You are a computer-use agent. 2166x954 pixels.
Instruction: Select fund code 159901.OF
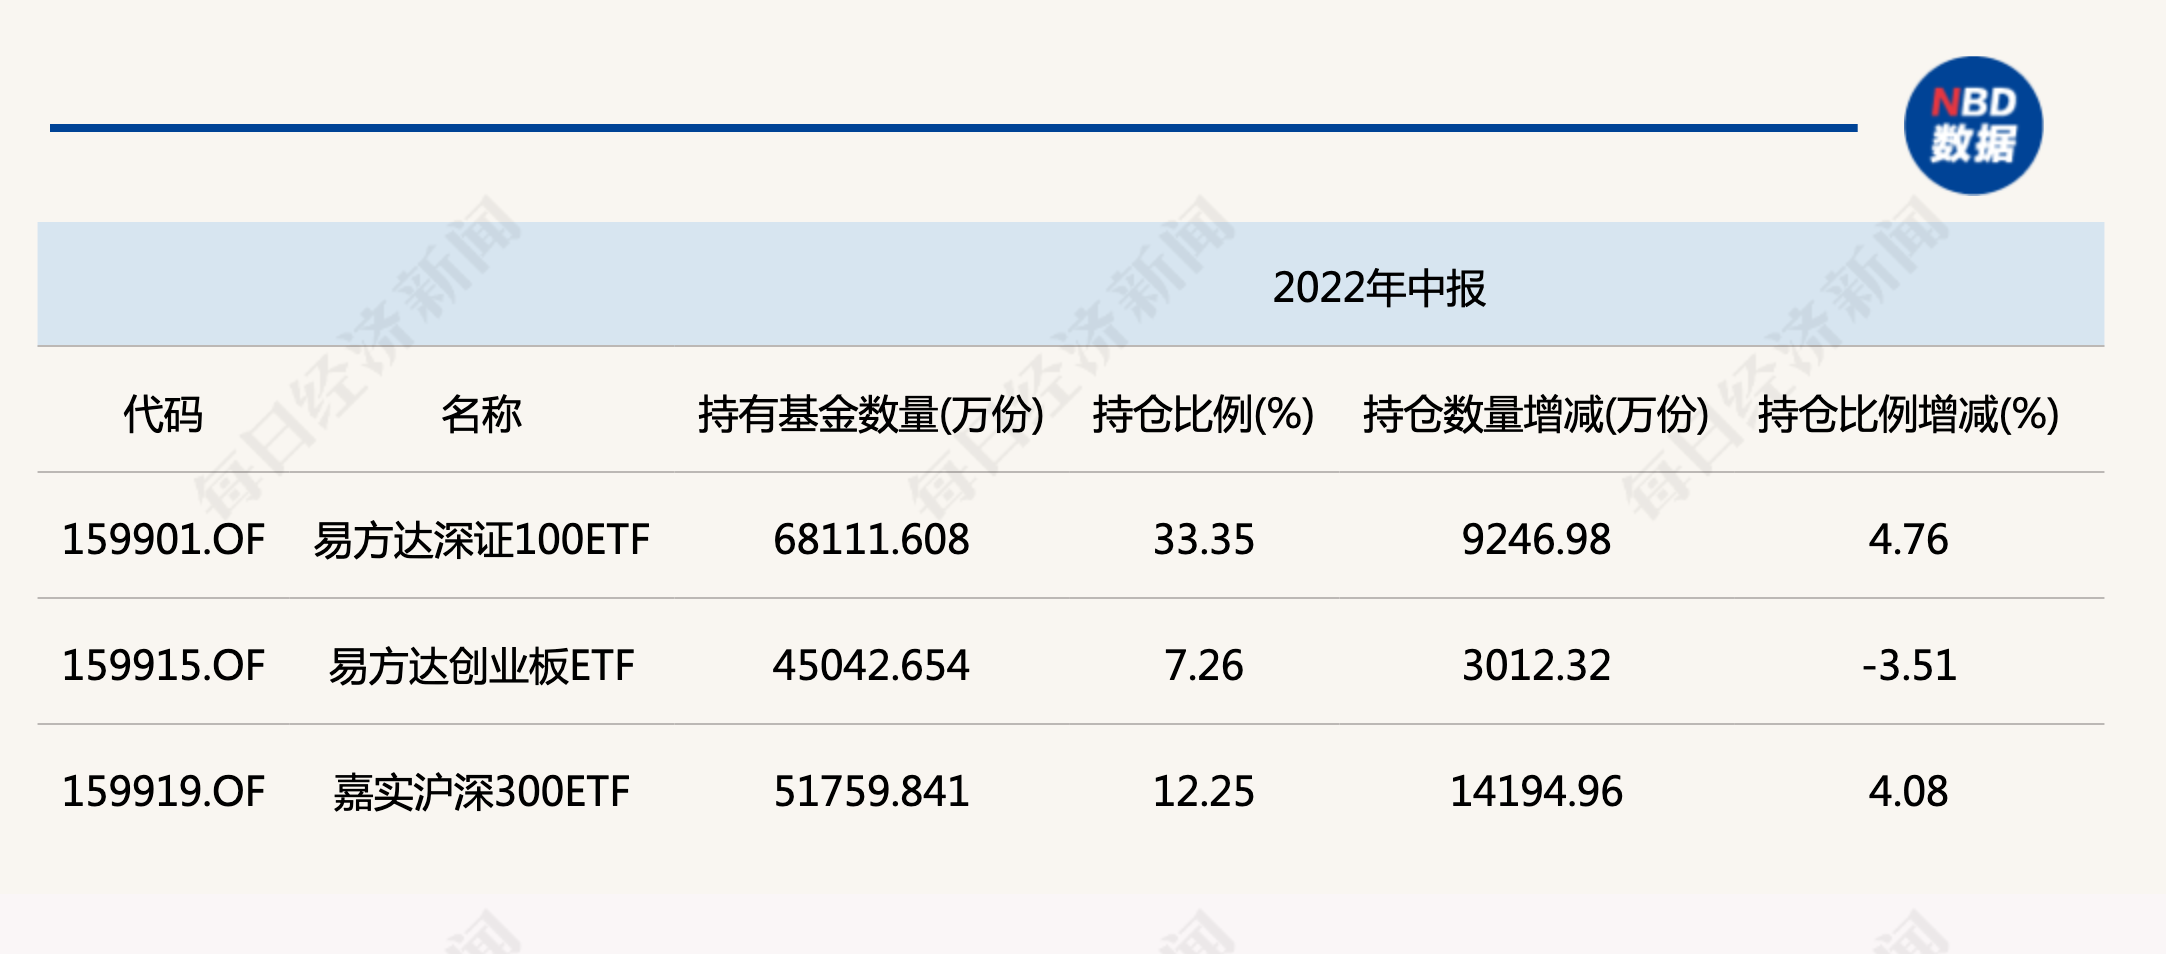(x=163, y=540)
